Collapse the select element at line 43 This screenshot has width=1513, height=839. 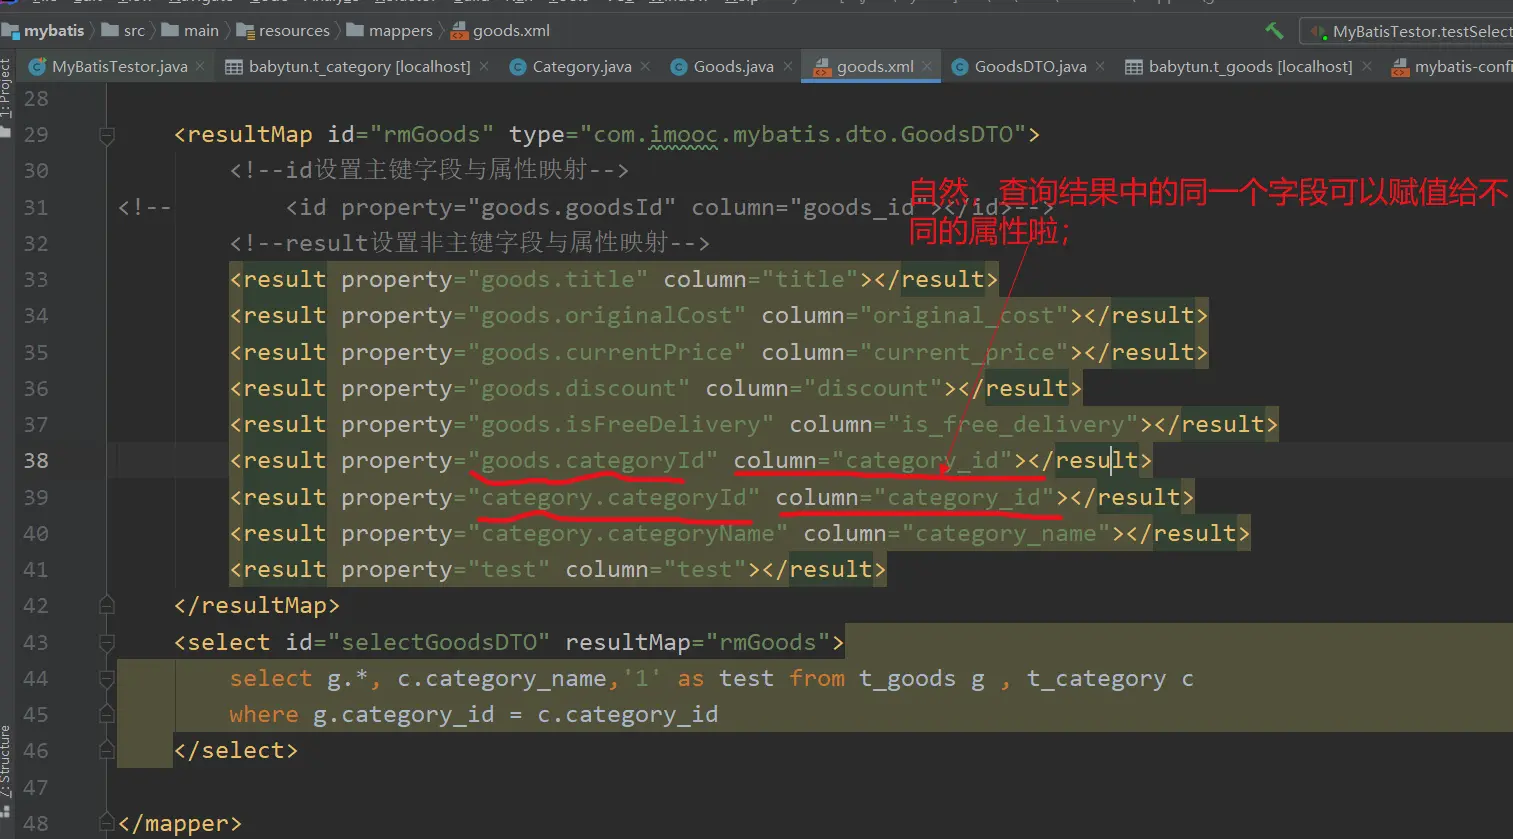107,642
